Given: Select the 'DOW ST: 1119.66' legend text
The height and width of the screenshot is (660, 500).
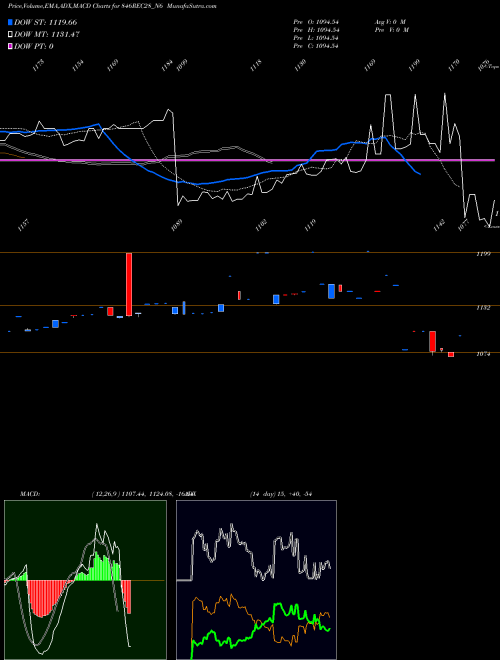Looking at the screenshot, I should pyautogui.click(x=45, y=22).
